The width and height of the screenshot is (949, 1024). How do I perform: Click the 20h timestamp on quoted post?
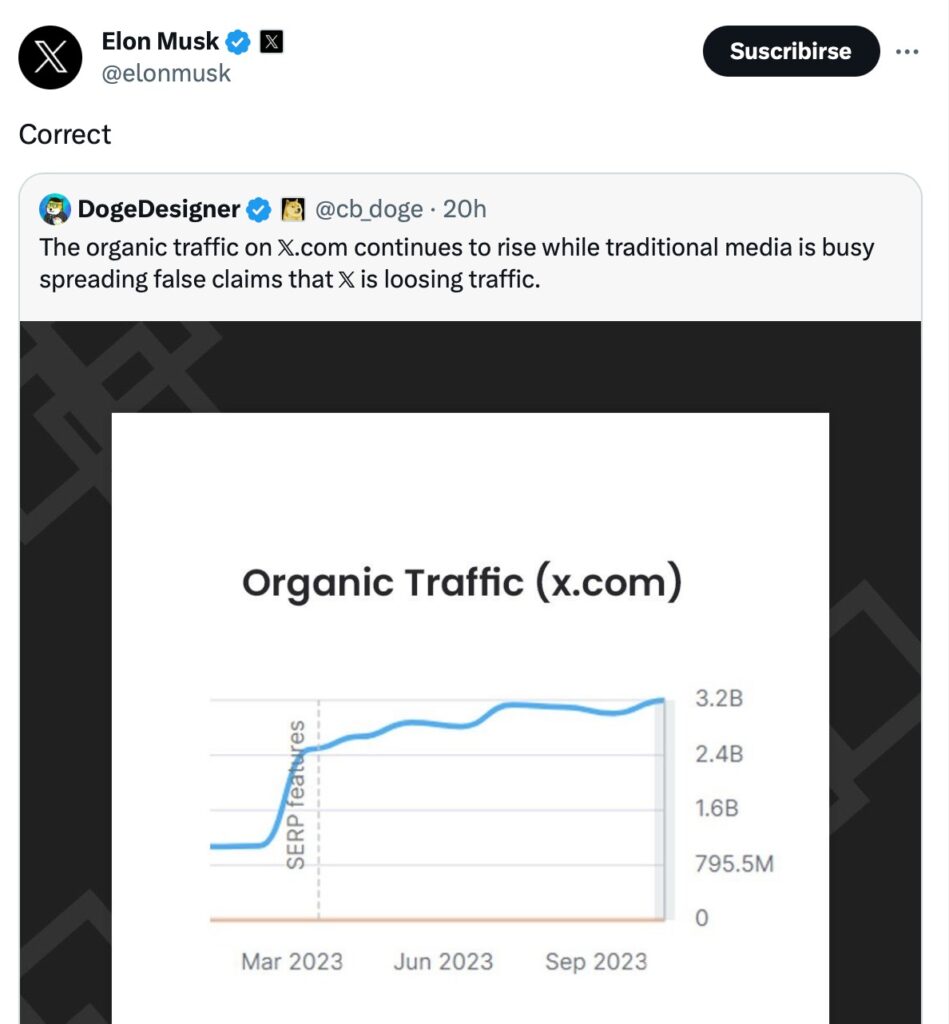(x=464, y=209)
